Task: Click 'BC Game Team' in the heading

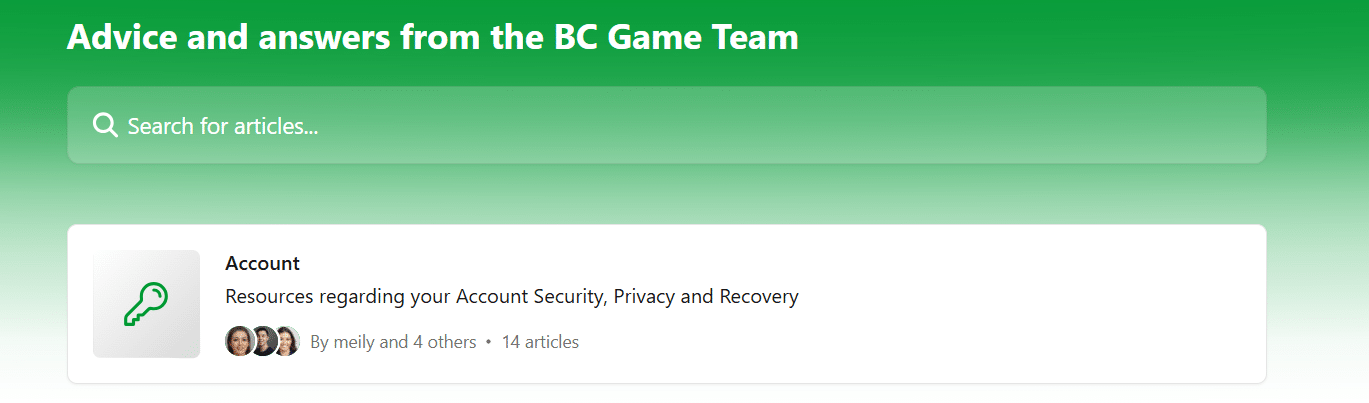Action: 676,38
